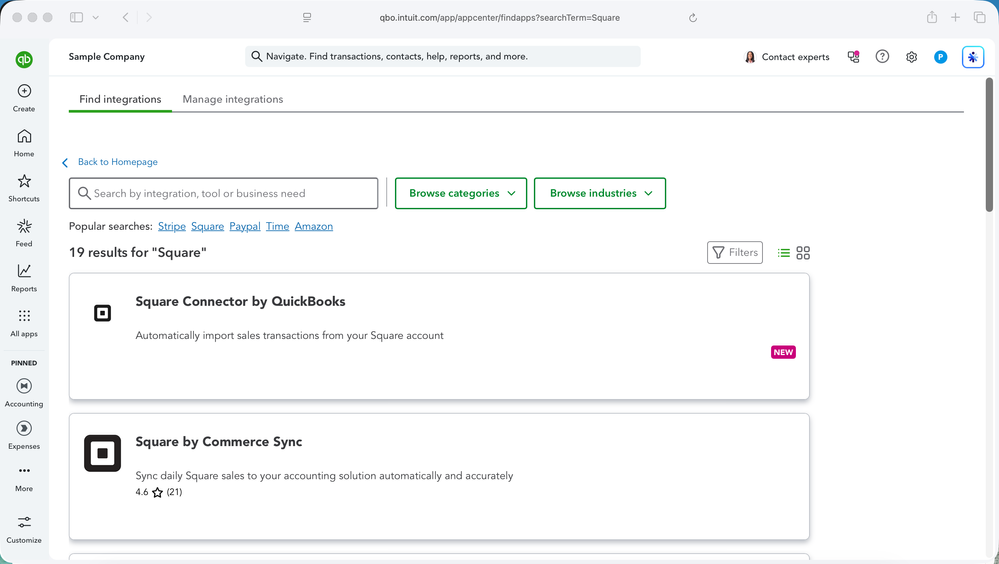This screenshot has width=999, height=564.
Task: Click the 4.6 star rating of Commerce Sync
Action: [x=159, y=492]
